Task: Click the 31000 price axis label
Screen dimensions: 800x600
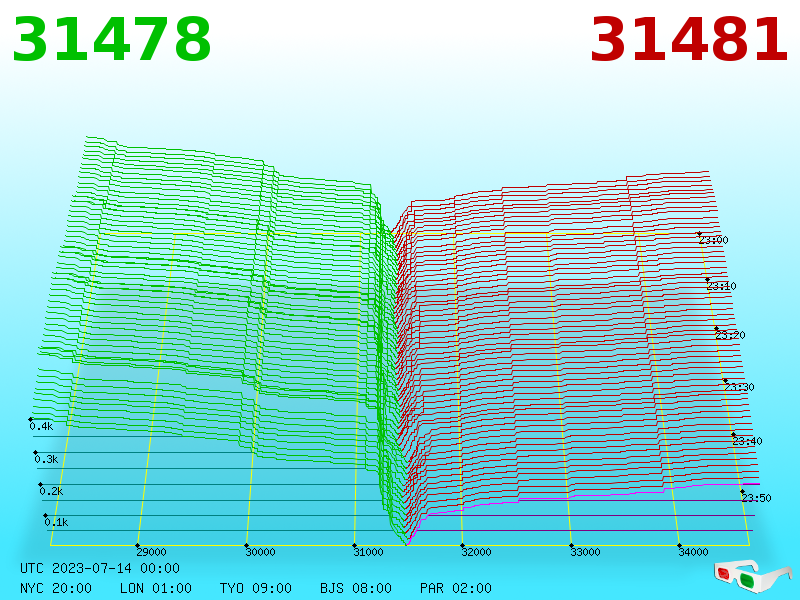Action: tap(368, 552)
